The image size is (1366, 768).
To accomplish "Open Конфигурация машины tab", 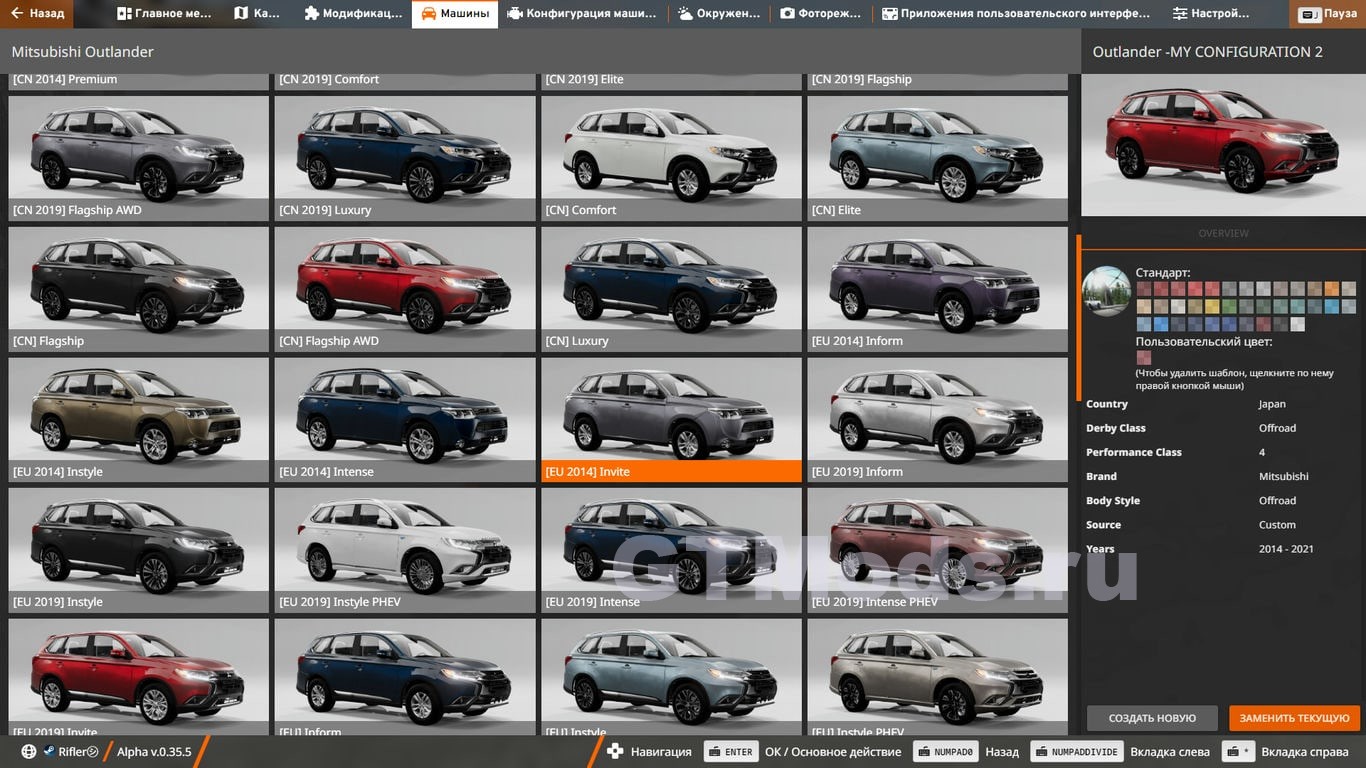I will [582, 14].
